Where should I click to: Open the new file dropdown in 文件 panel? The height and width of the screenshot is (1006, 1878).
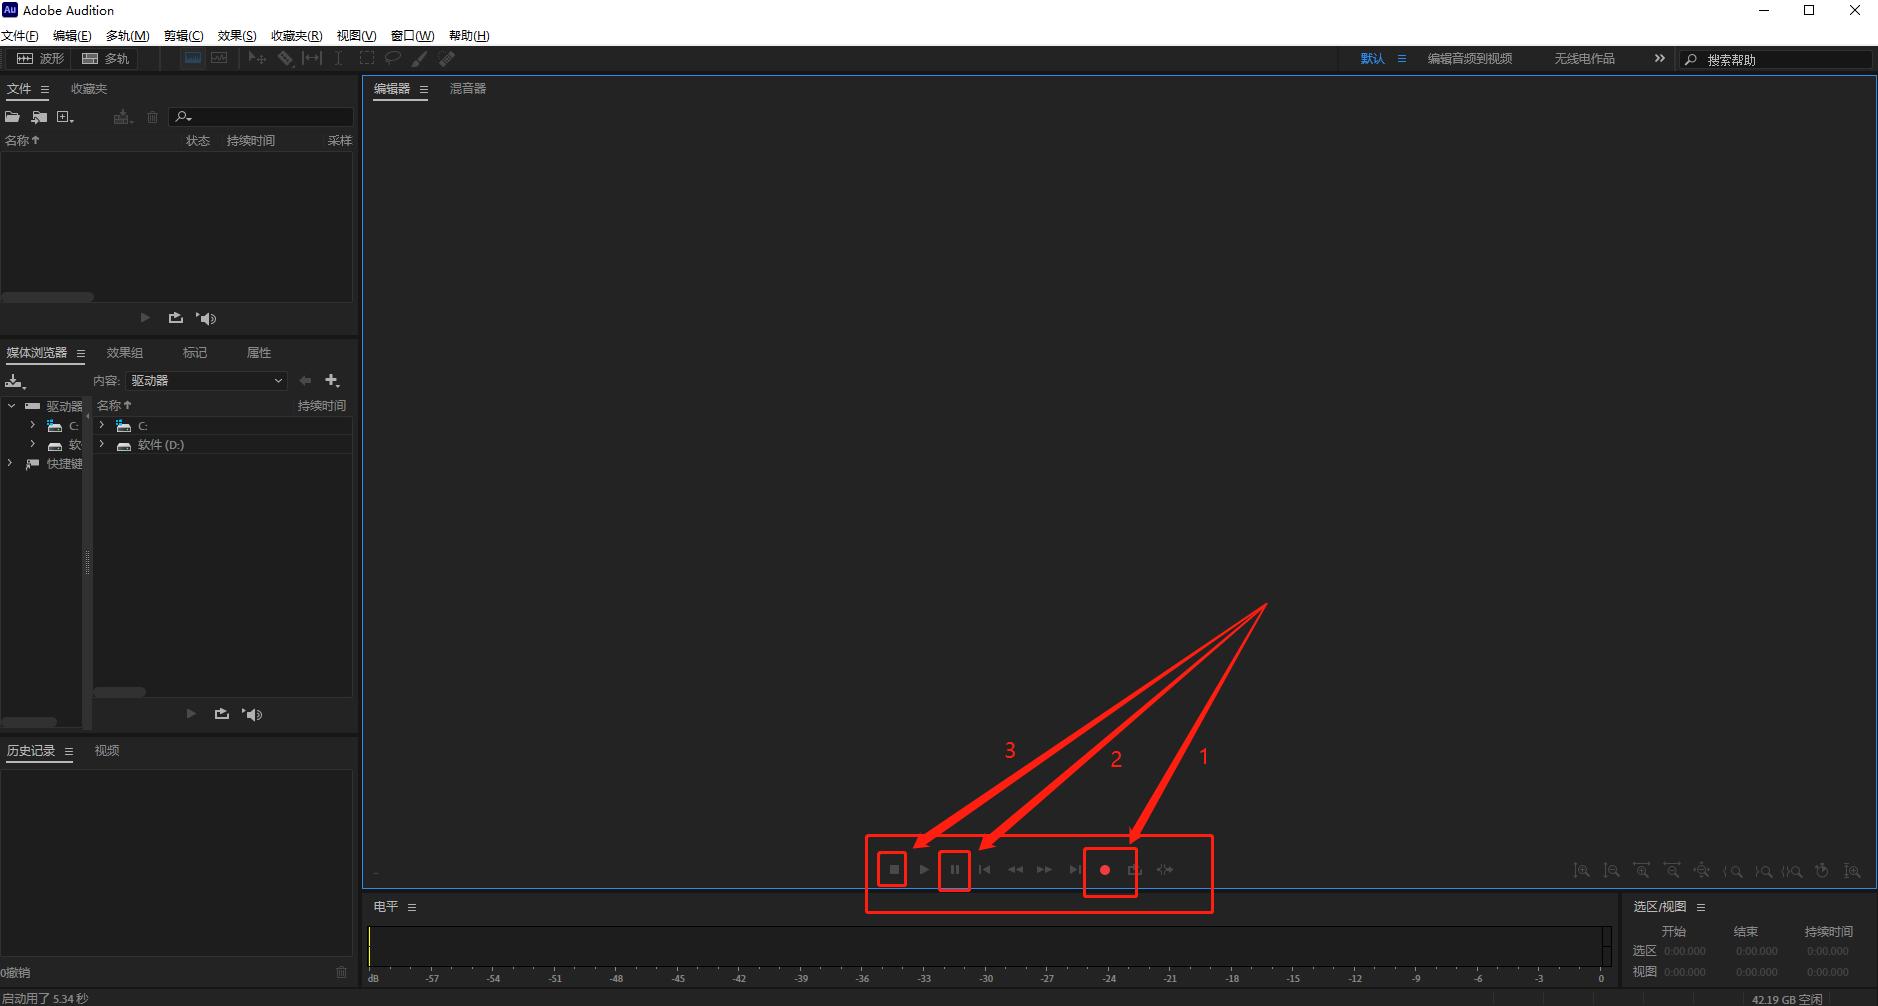point(66,117)
